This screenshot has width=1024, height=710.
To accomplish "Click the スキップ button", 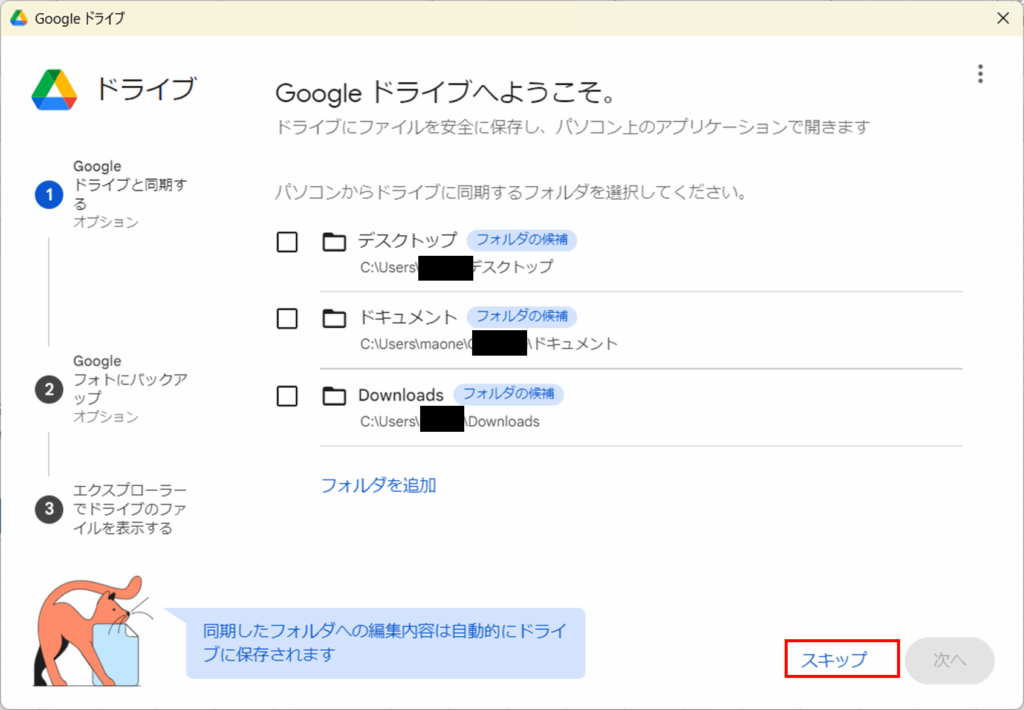I will (x=842, y=659).
